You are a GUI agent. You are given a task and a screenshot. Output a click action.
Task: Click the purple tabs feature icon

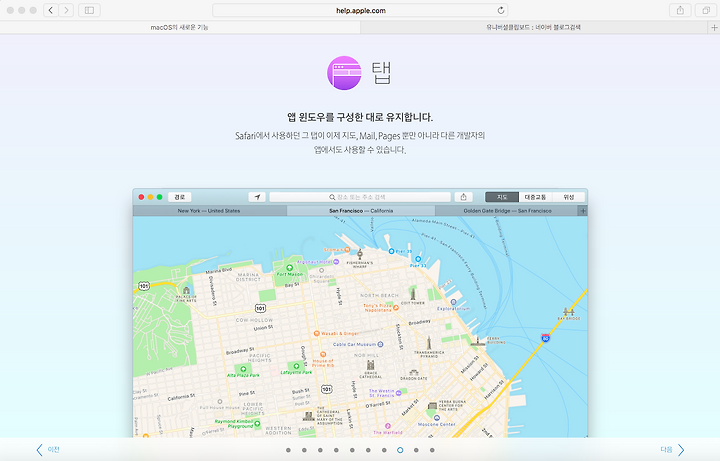[344, 73]
